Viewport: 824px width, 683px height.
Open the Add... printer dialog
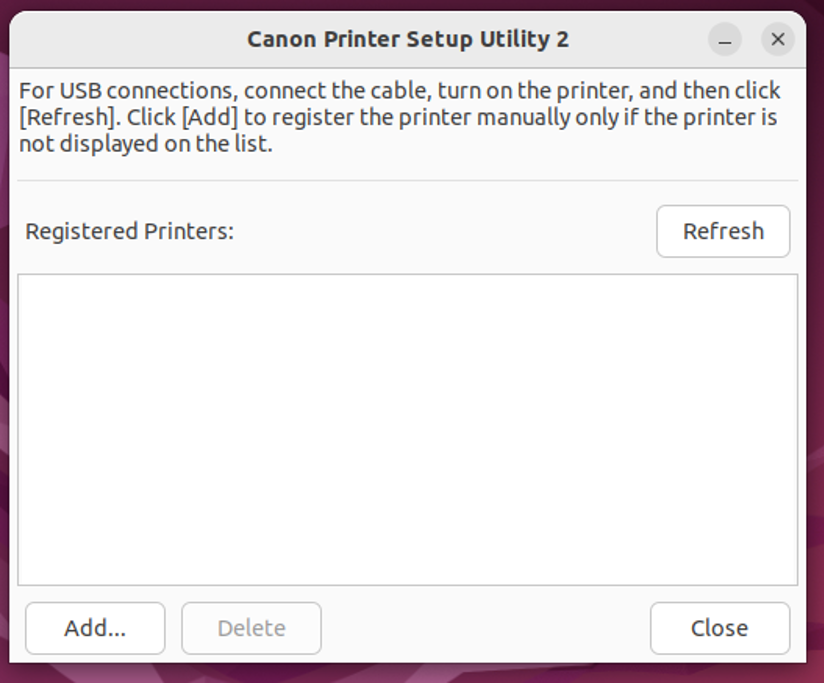pos(95,628)
